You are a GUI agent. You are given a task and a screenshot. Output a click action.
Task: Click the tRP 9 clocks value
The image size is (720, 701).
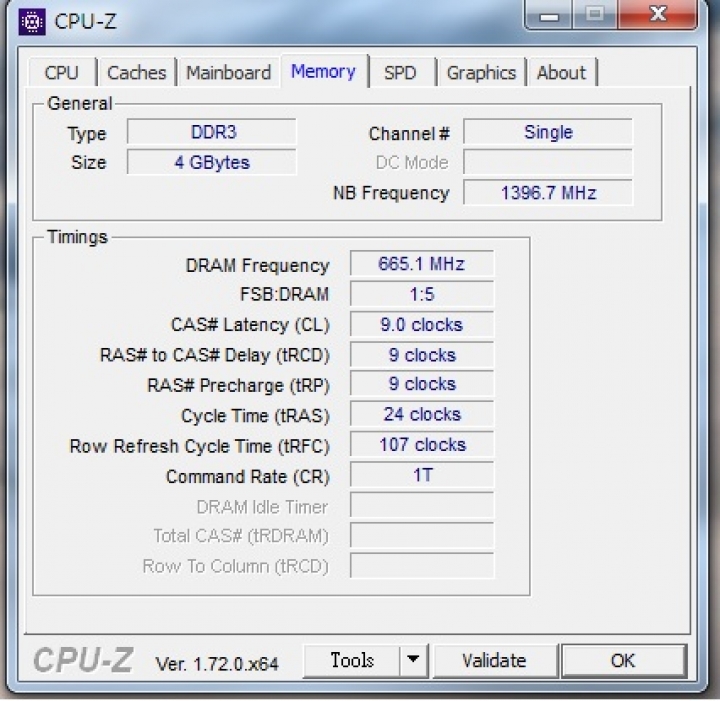tap(422, 384)
